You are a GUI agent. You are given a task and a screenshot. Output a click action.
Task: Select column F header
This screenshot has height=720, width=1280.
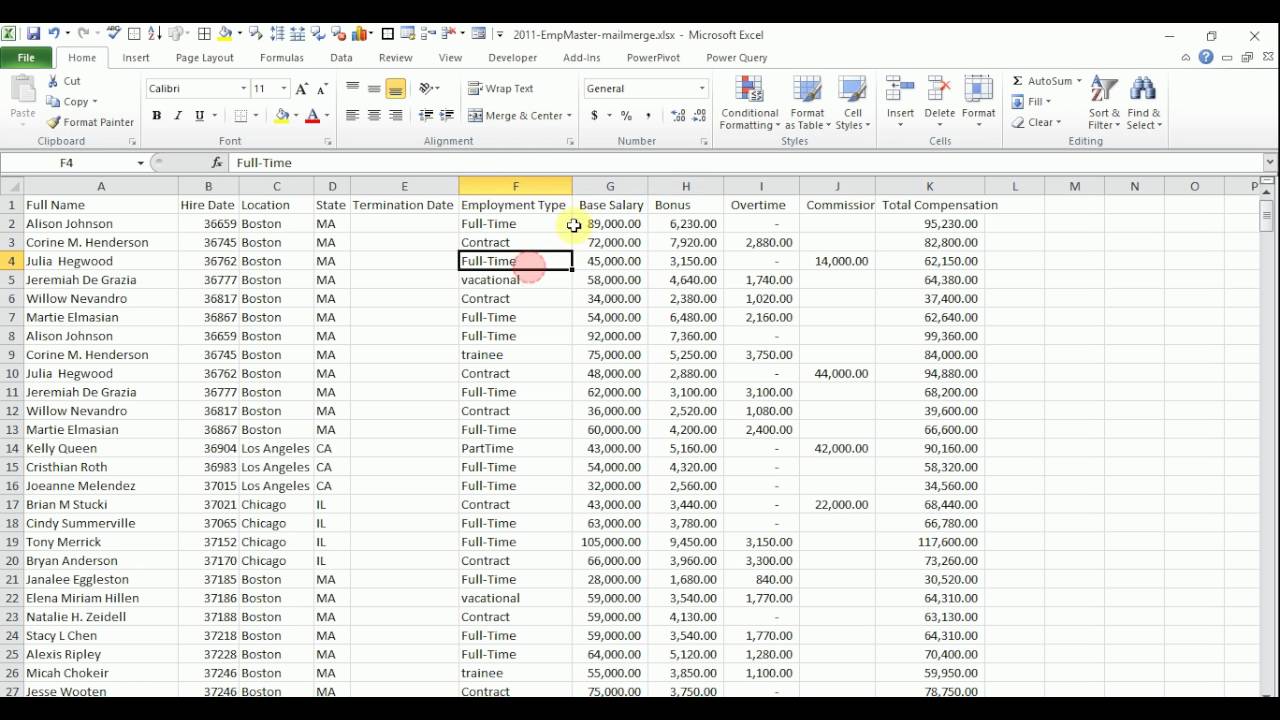[x=515, y=186]
